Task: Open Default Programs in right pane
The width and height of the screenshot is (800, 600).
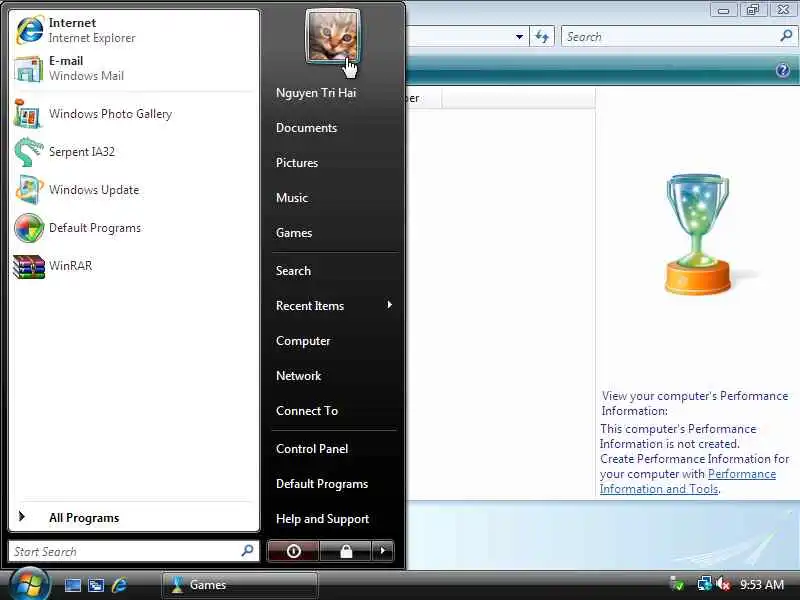Action: pyautogui.click(x=321, y=484)
